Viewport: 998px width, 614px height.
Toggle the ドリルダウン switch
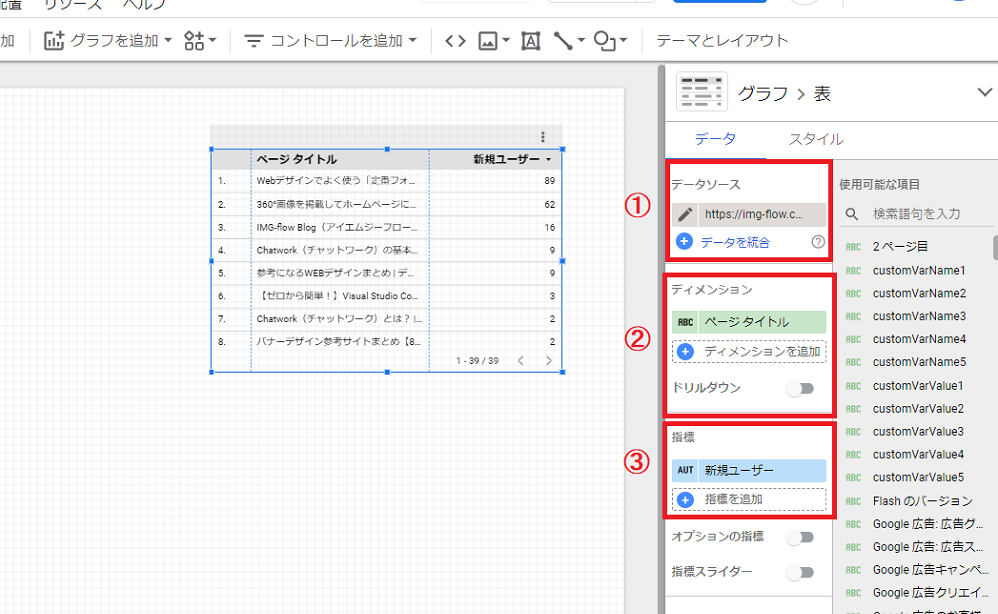(x=800, y=388)
